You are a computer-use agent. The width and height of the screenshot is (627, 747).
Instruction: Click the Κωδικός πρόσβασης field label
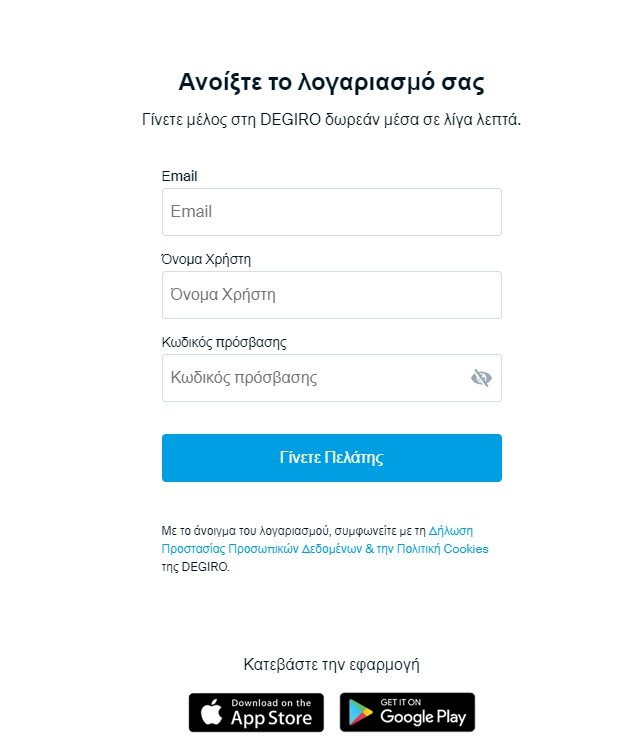tap(224, 343)
